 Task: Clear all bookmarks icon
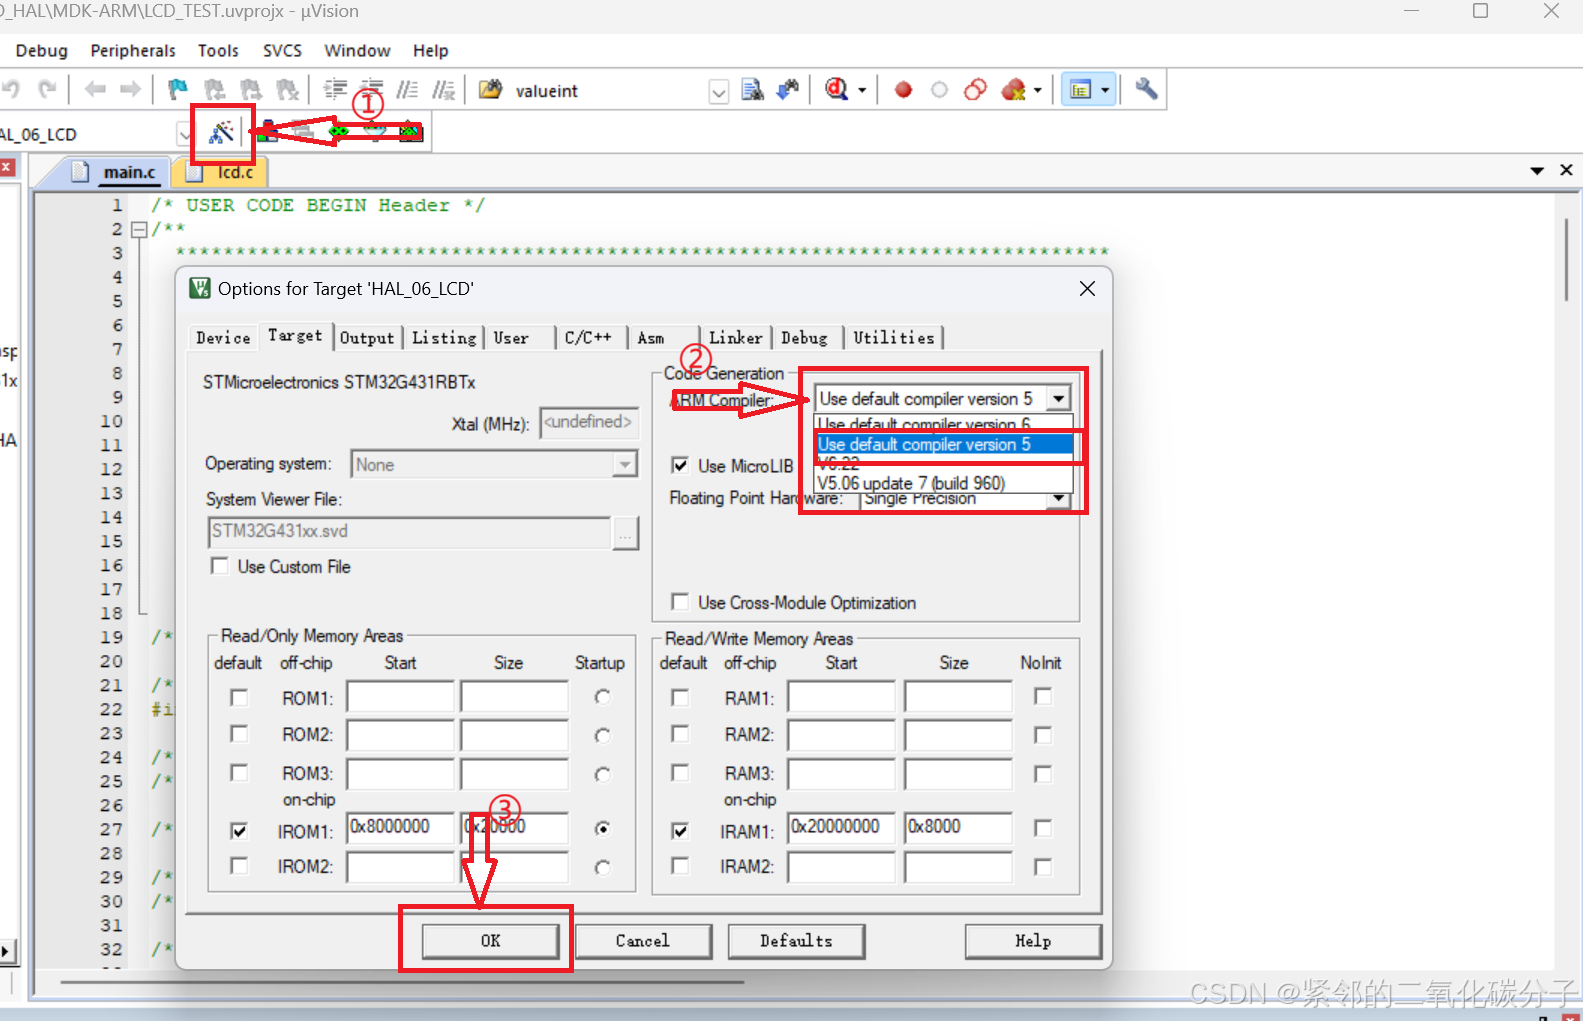pos(288,90)
